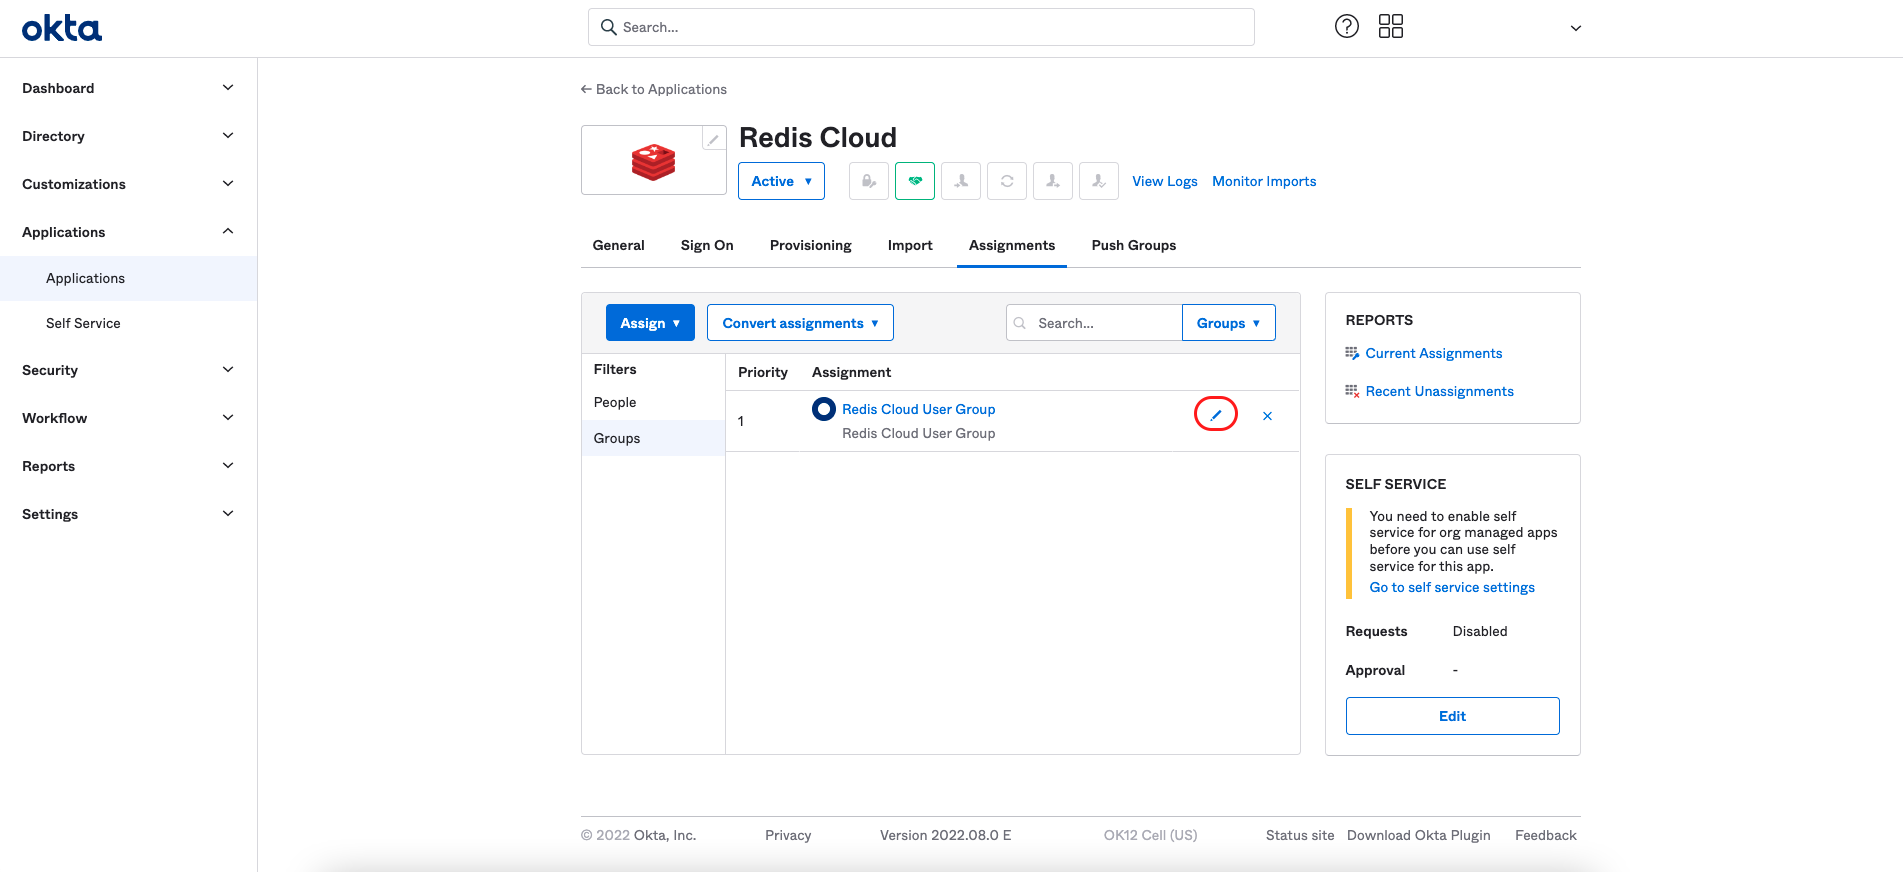Click the View Logs link

(x=1164, y=181)
